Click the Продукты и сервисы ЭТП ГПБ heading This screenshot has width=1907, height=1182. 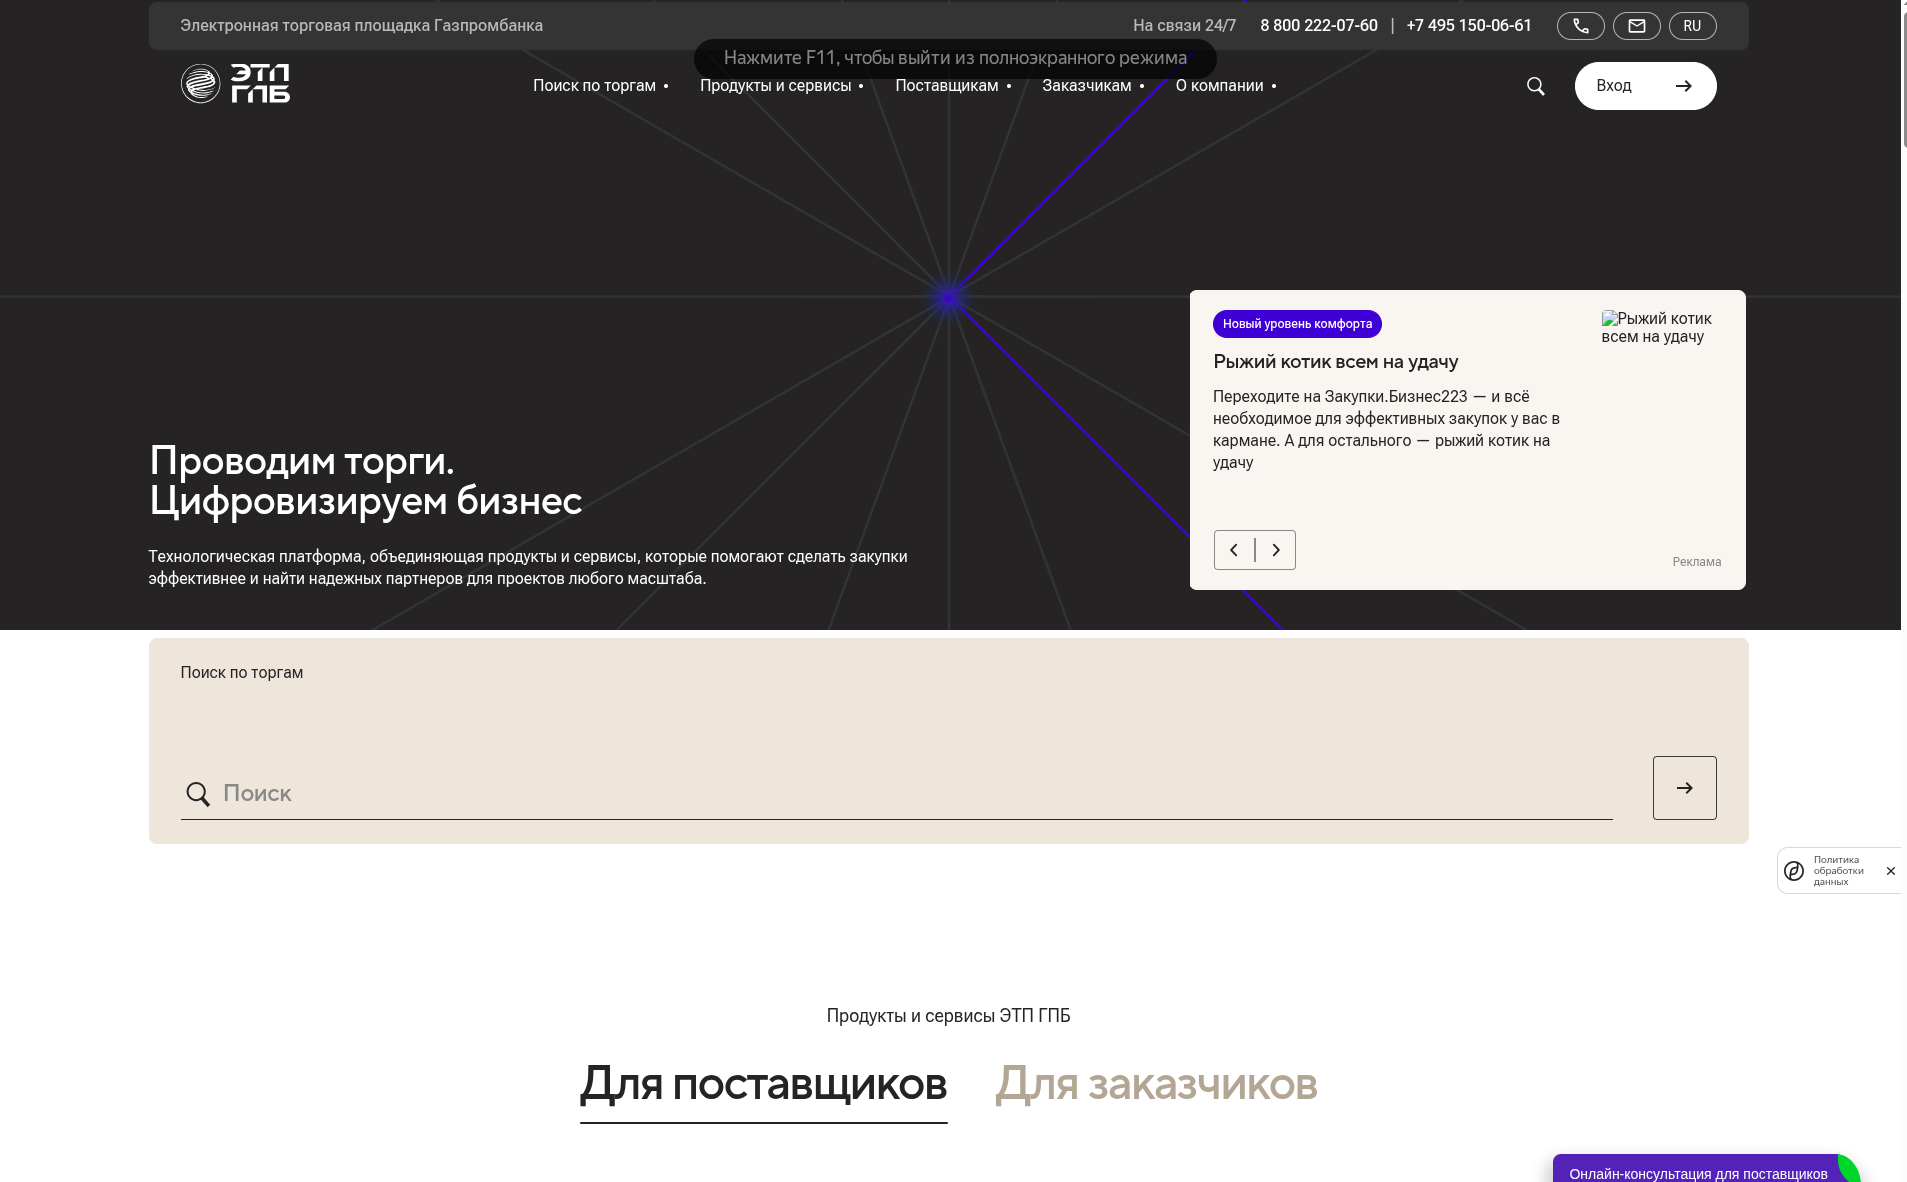click(948, 1016)
